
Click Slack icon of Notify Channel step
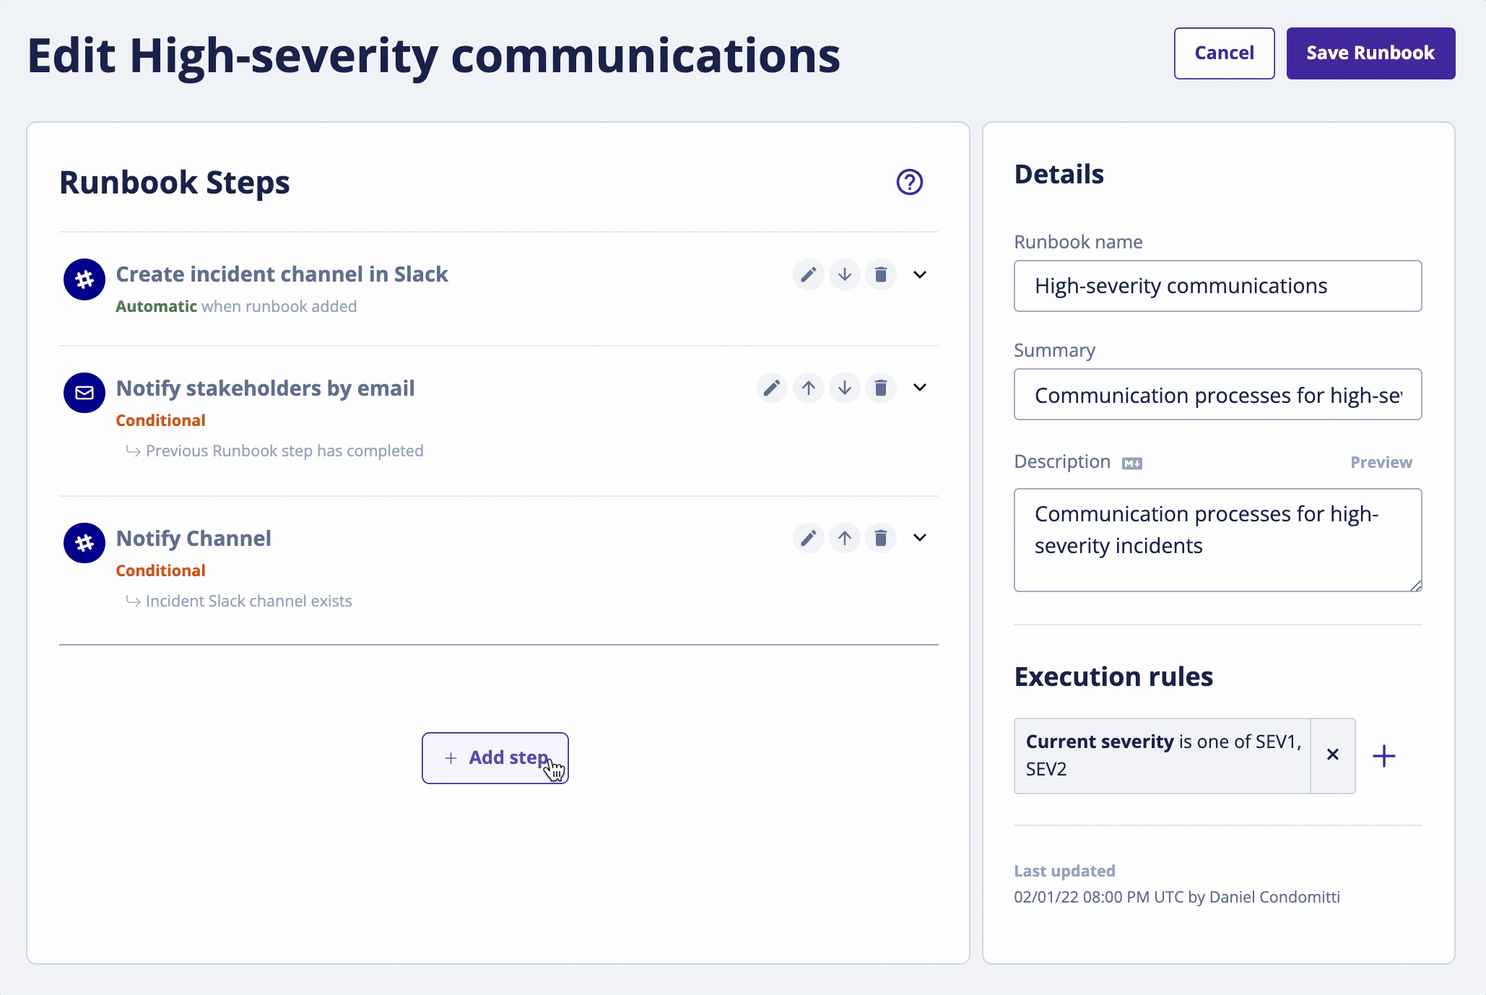click(x=85, y=543)
